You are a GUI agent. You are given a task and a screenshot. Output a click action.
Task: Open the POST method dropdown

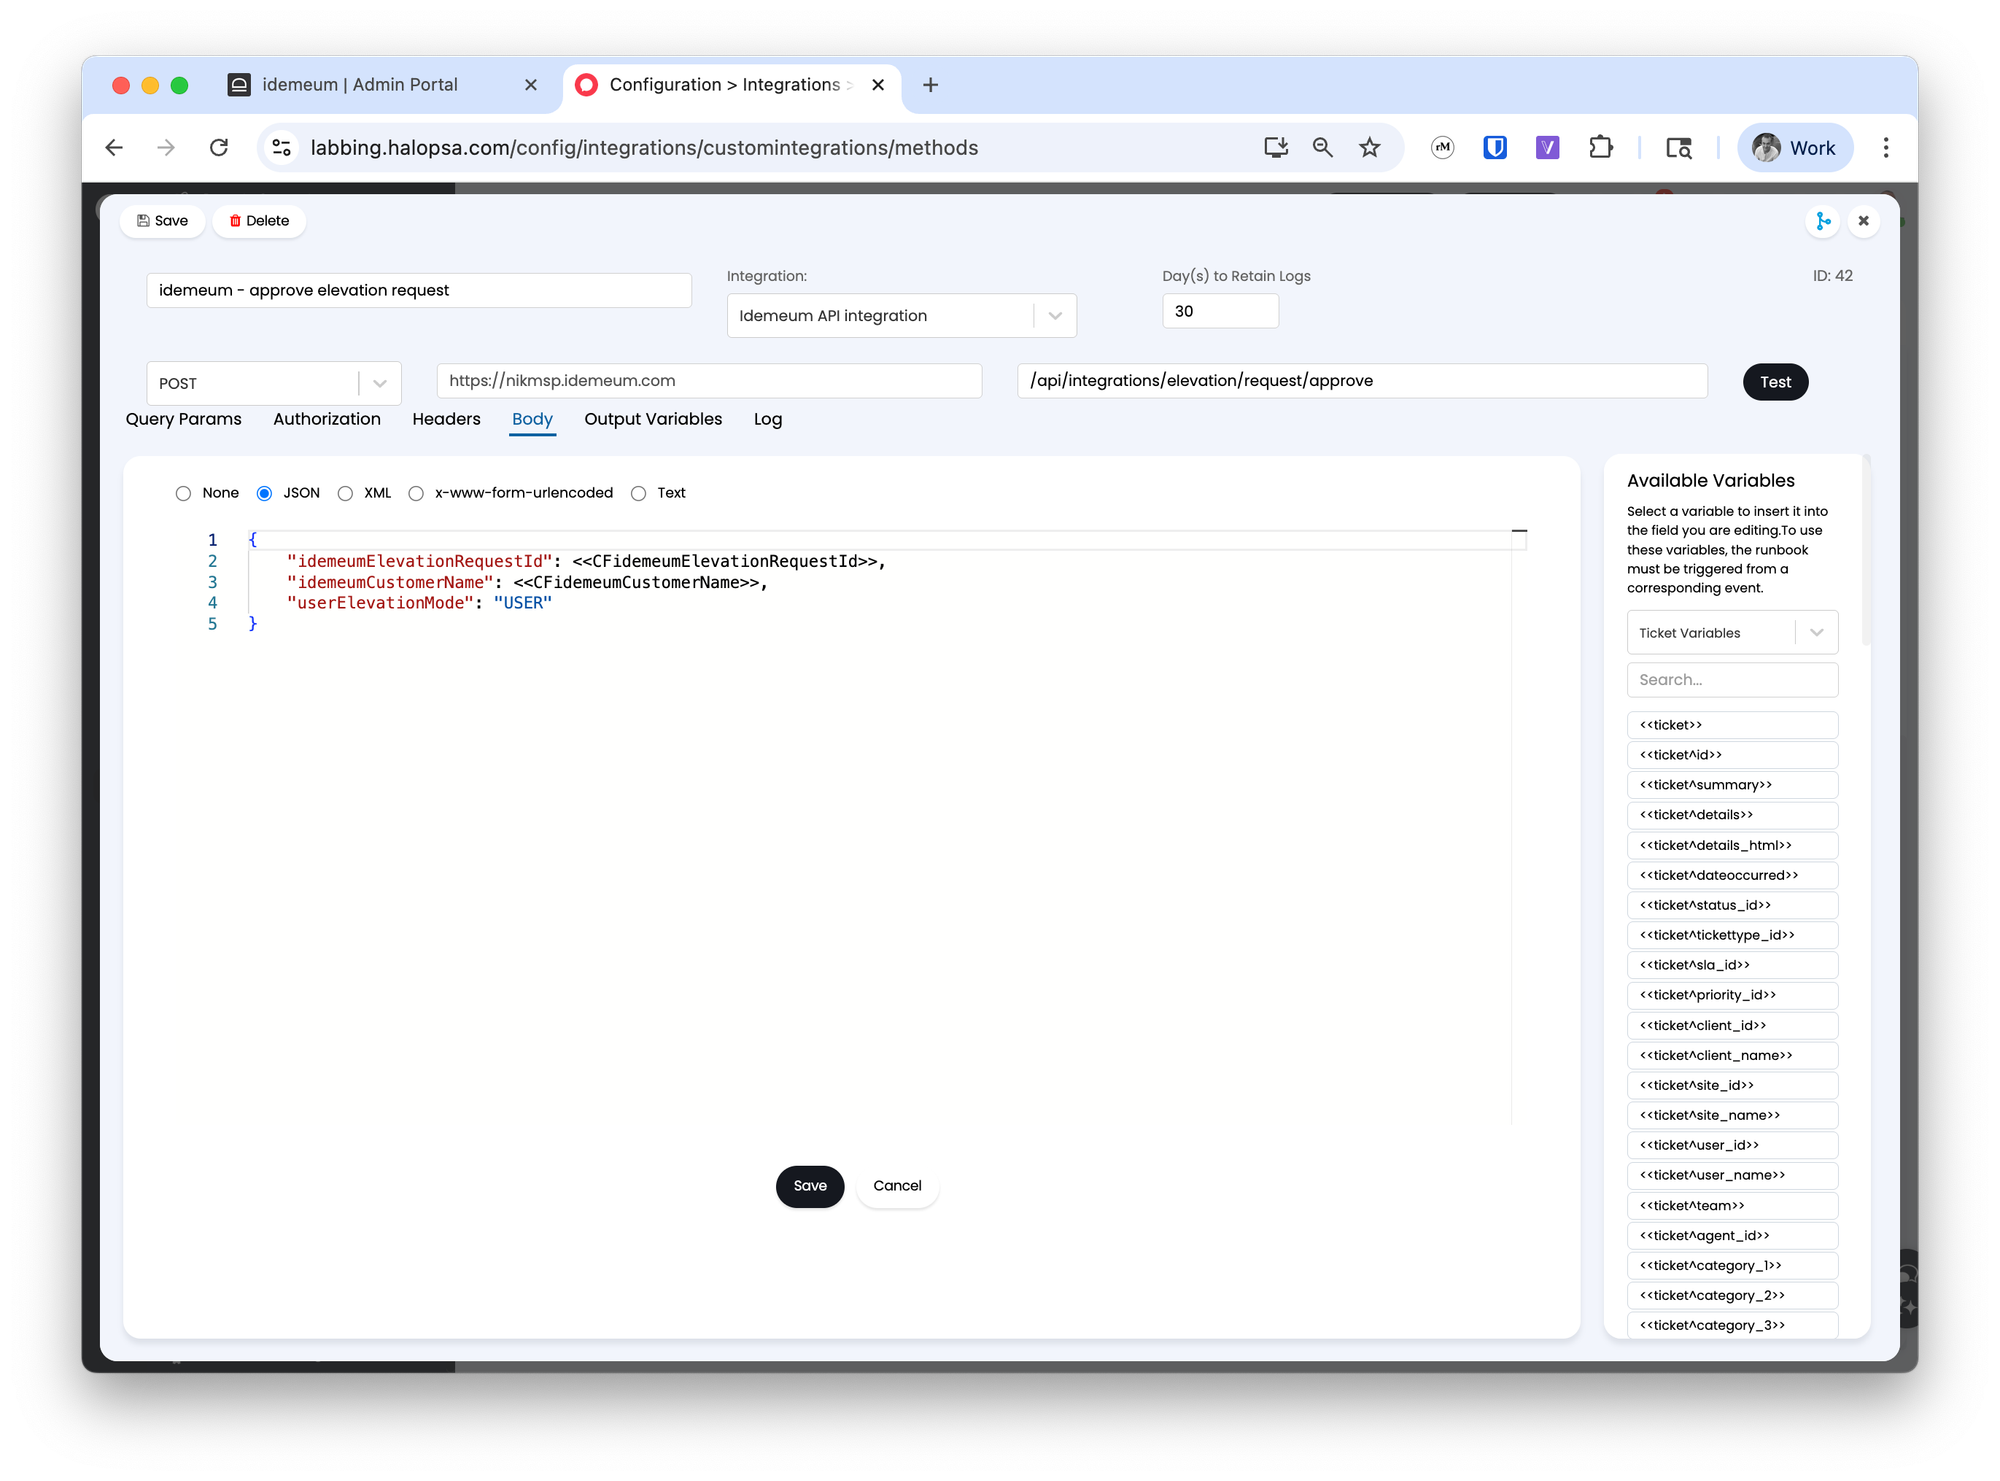click(273, 383)
